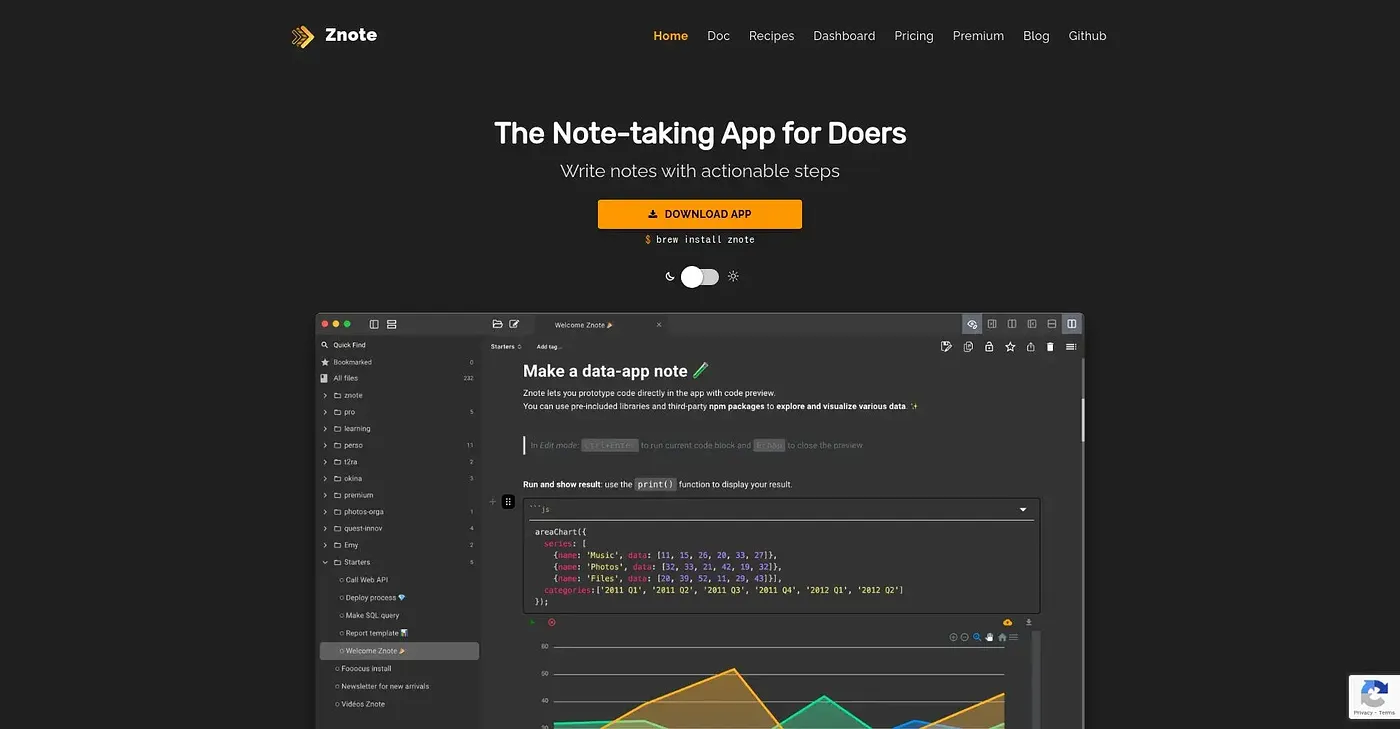Select active side-by-side split layout
This screenshot has width=1400, height=729.
click(1072, 324)
